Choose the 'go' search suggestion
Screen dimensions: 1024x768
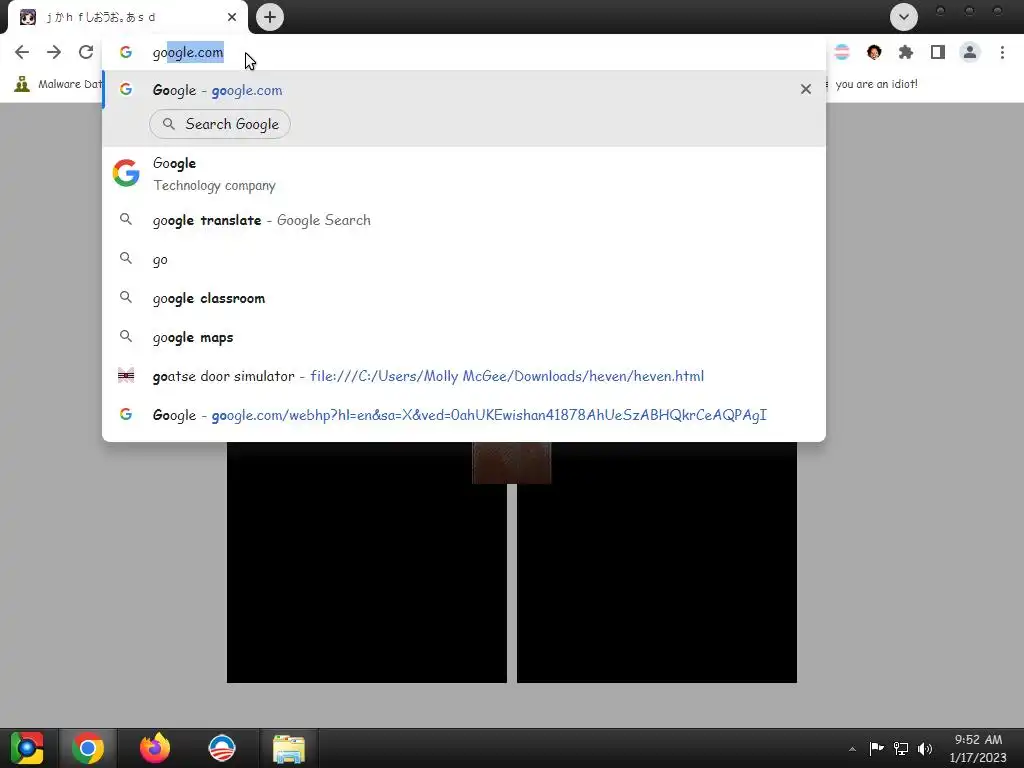pos(464,259)
